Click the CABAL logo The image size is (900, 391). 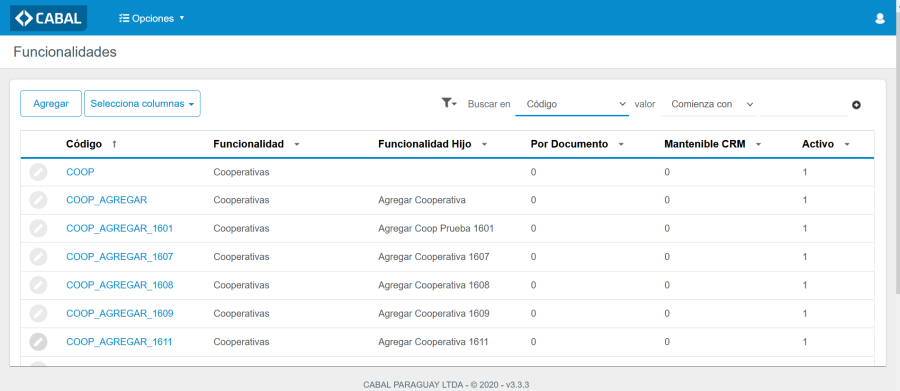(48, 18)
